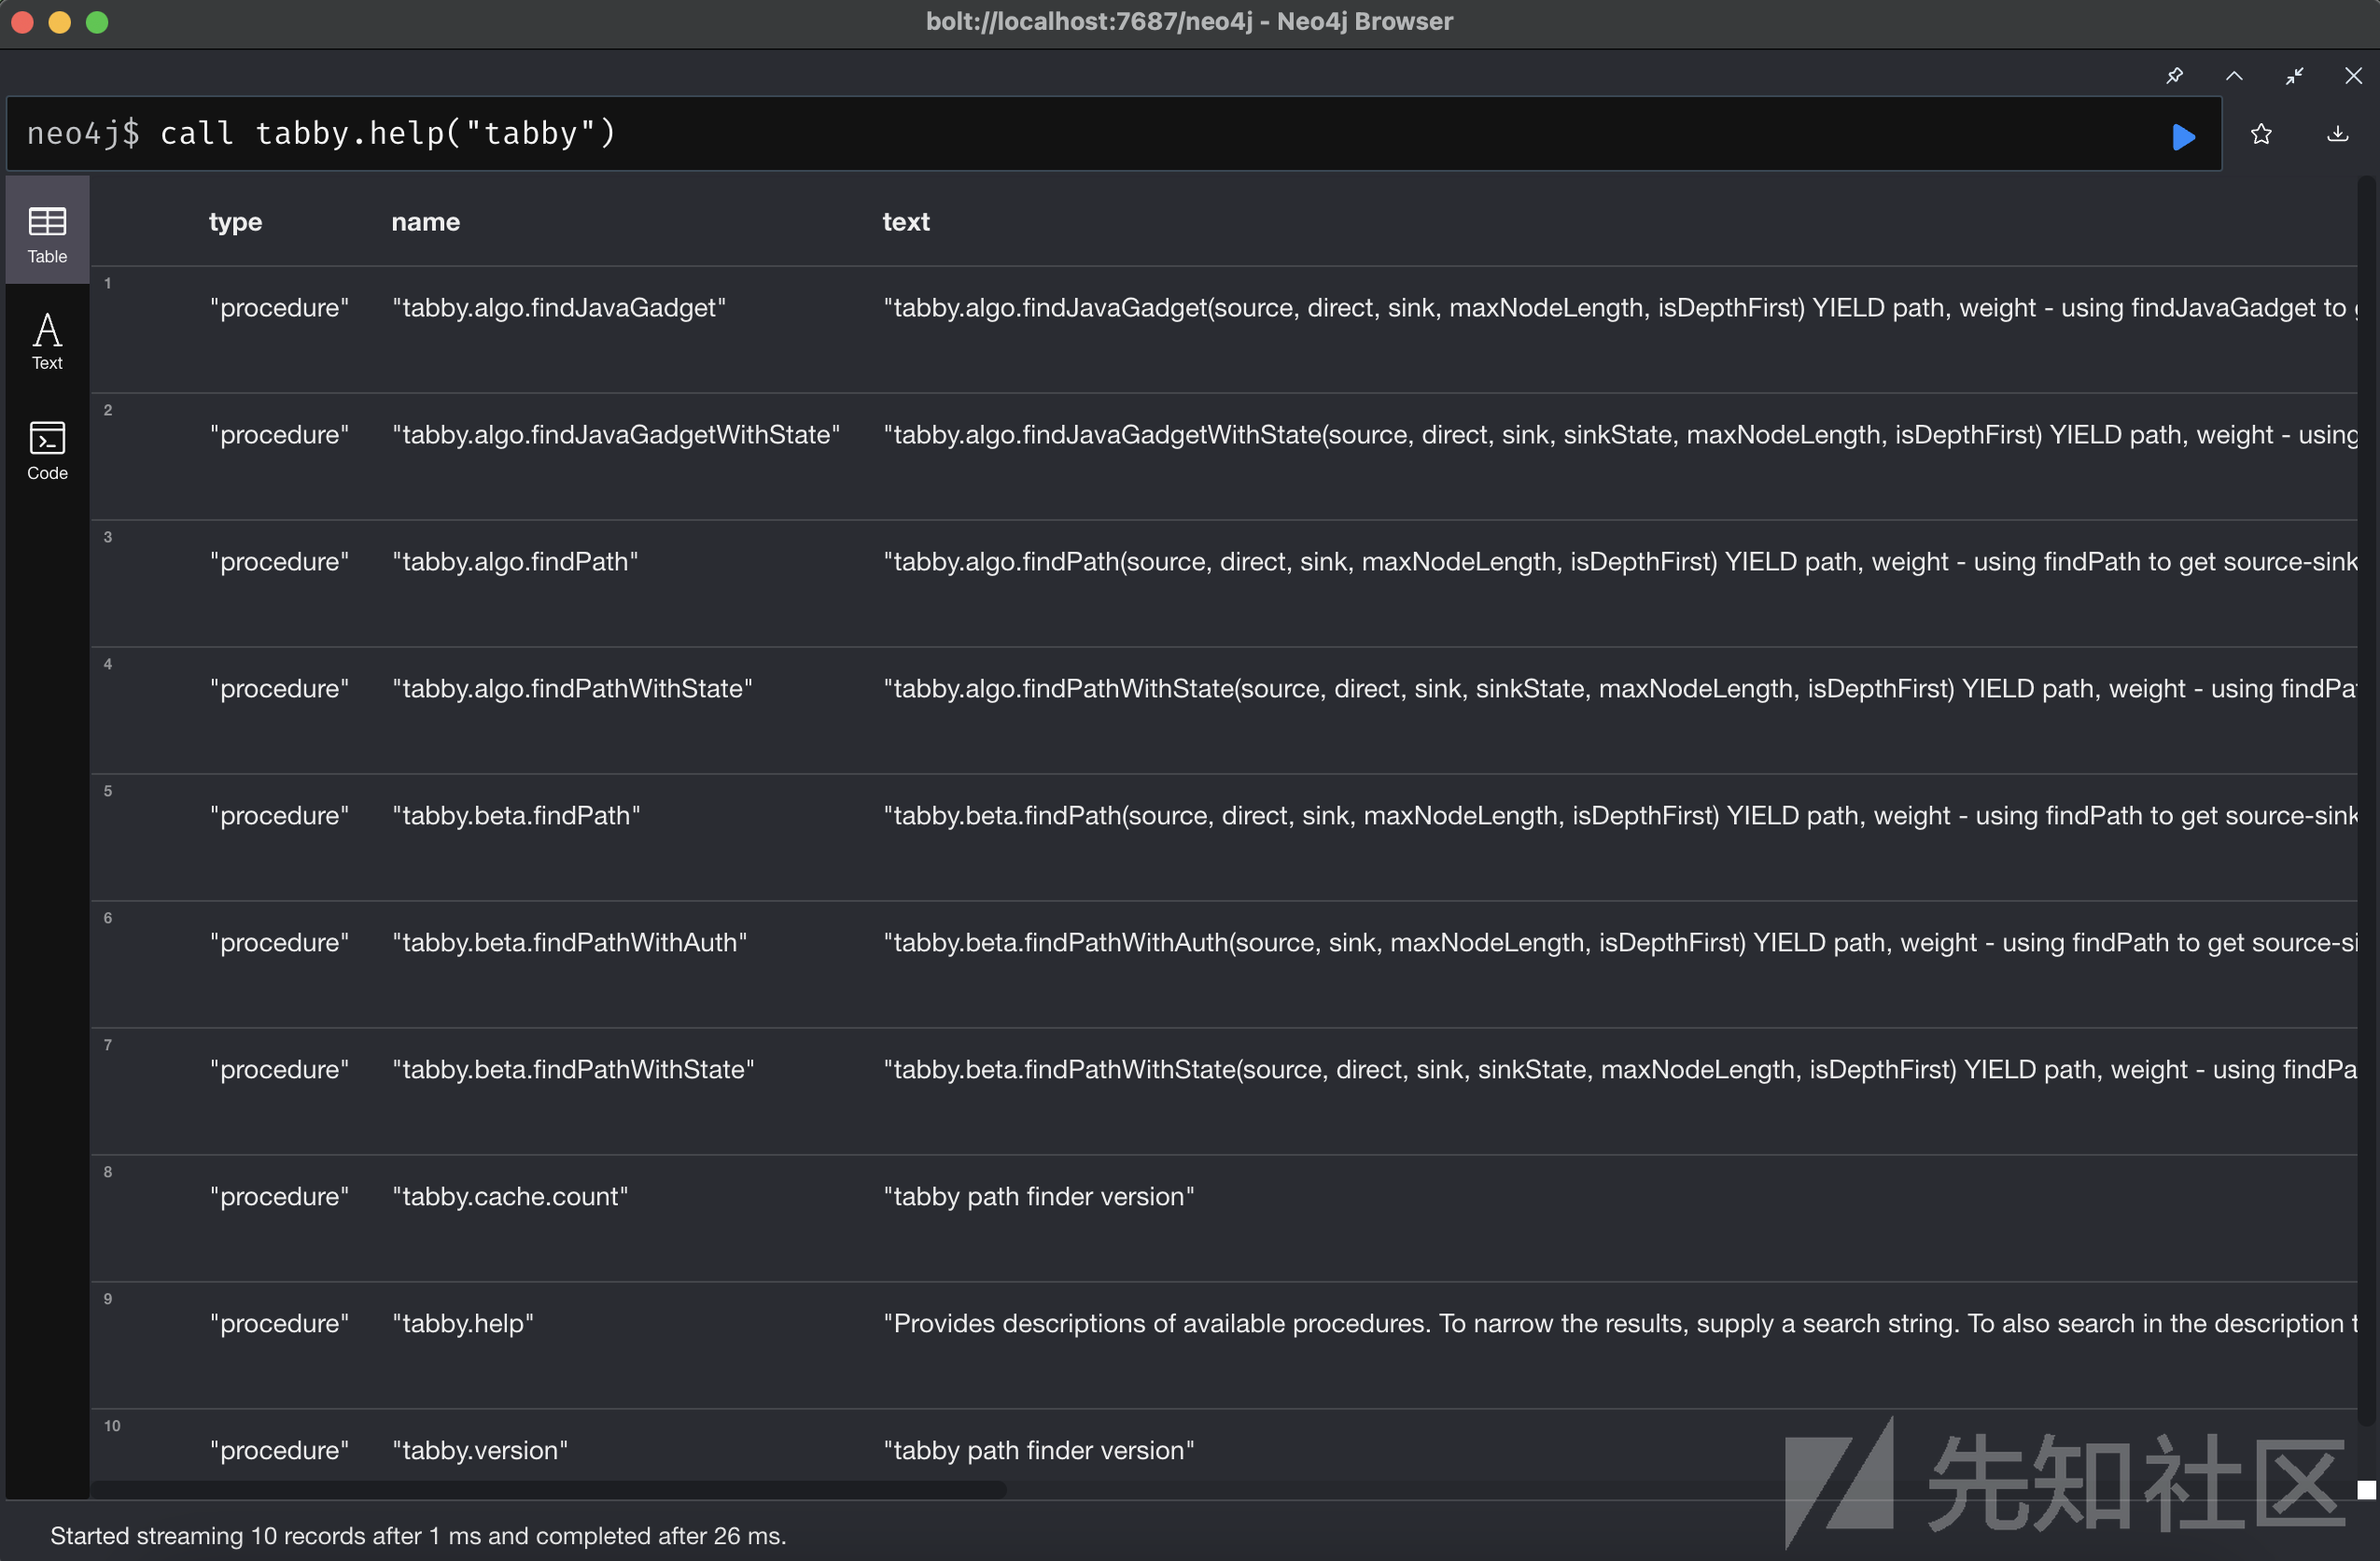Download query results with the download icon
Viewport: 2380px width, 1561px height.
pos(2337,134)
